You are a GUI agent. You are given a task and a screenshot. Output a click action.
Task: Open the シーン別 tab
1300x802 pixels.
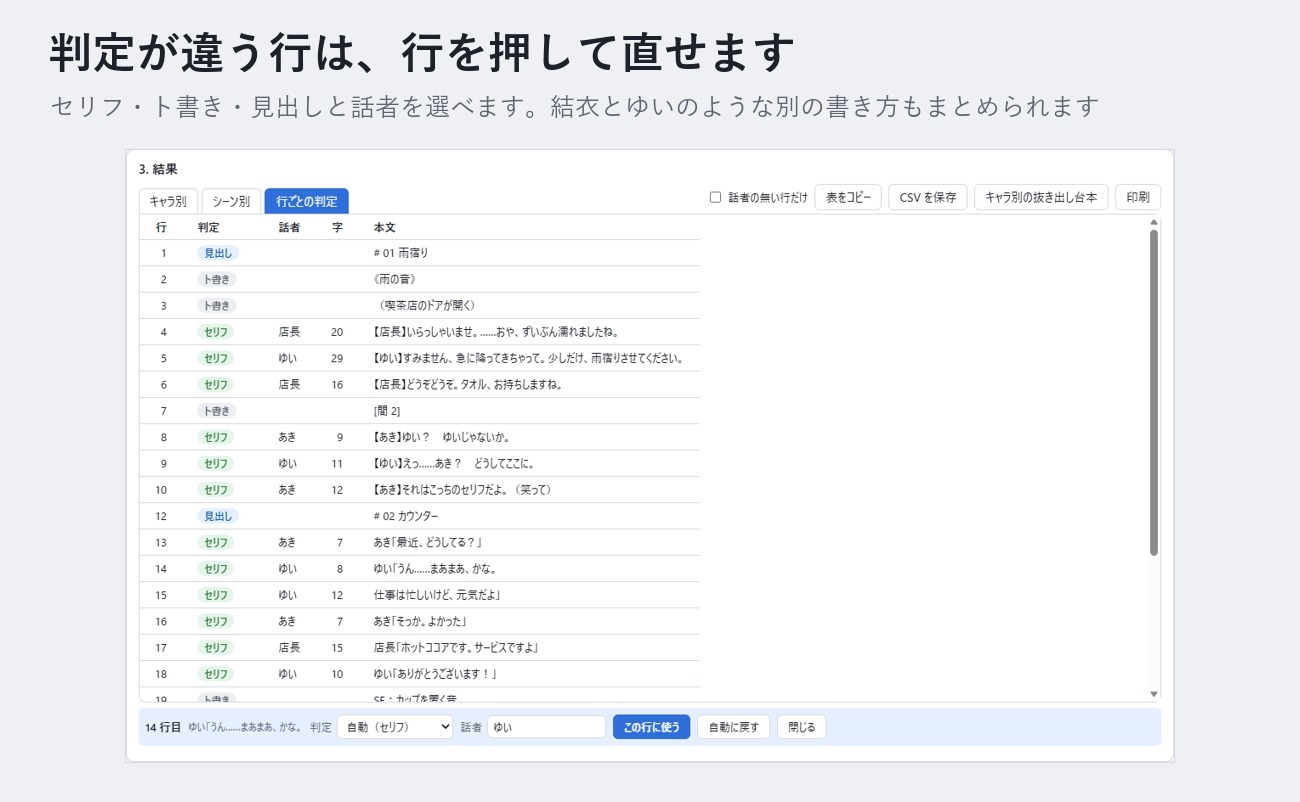point(231,201)
